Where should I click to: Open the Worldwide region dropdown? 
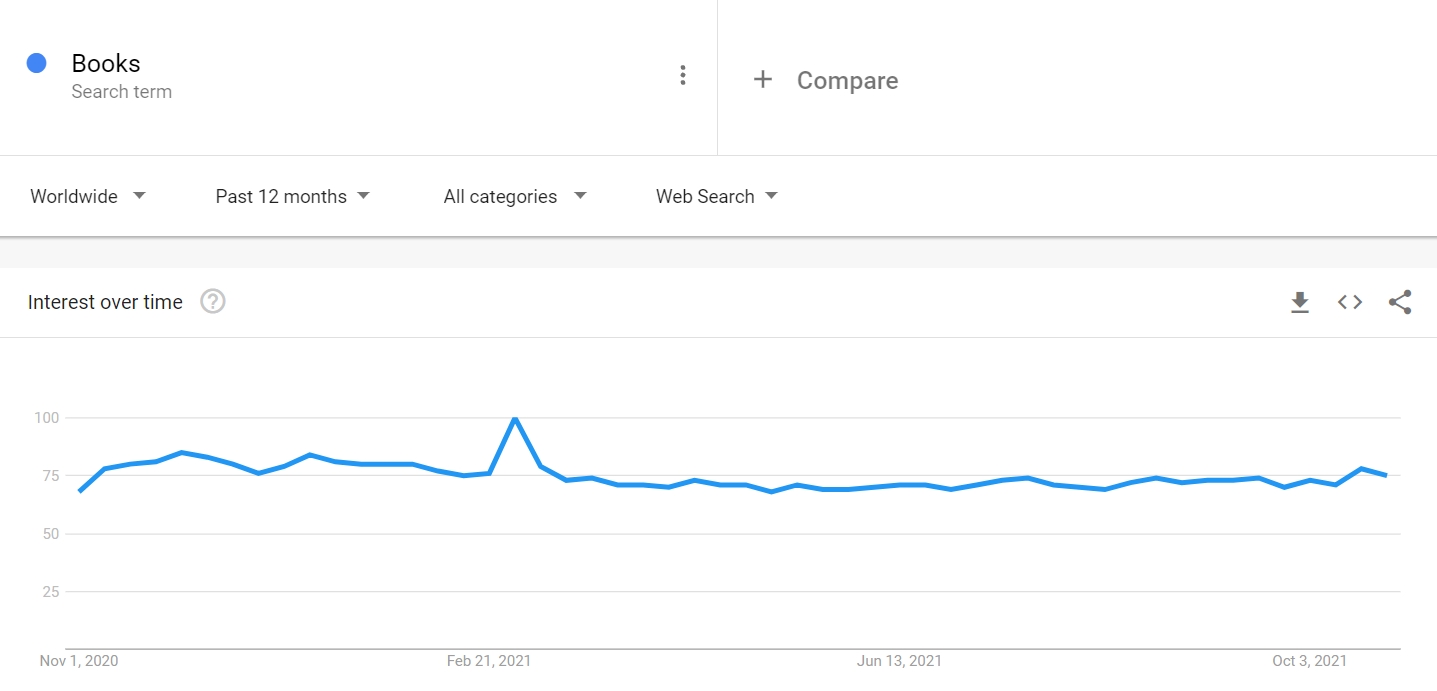(88, 196)
